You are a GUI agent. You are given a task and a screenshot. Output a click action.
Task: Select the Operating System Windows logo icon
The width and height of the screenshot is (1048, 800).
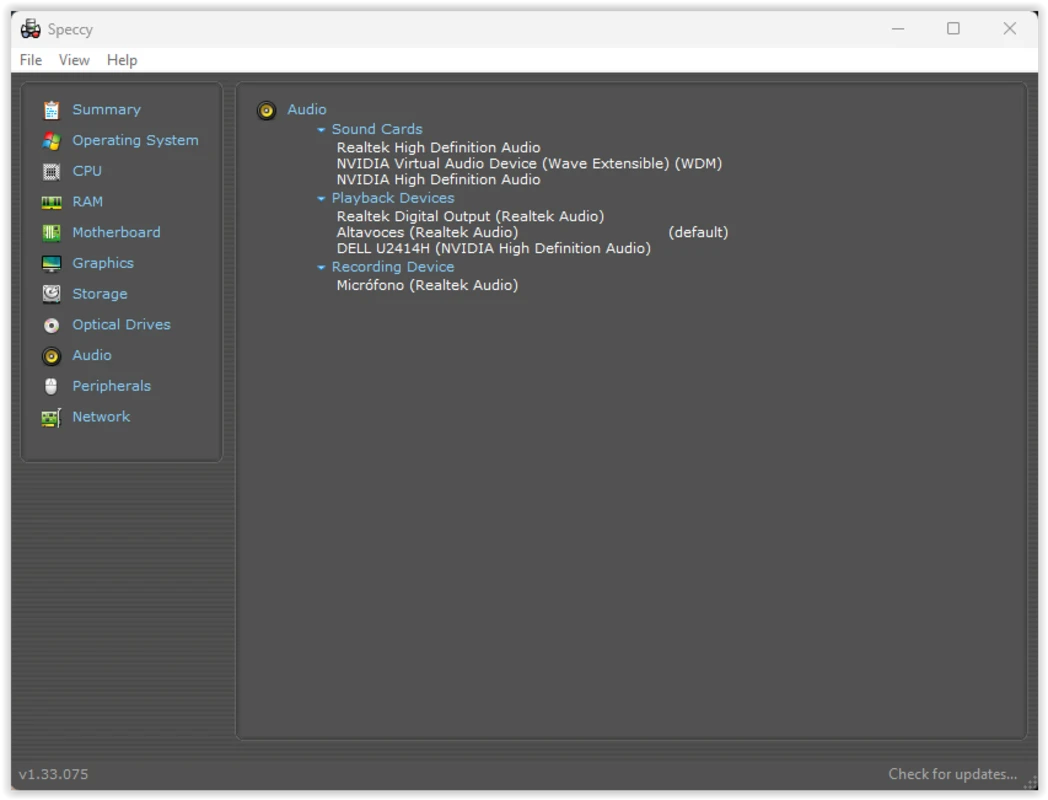click(51, 141)
